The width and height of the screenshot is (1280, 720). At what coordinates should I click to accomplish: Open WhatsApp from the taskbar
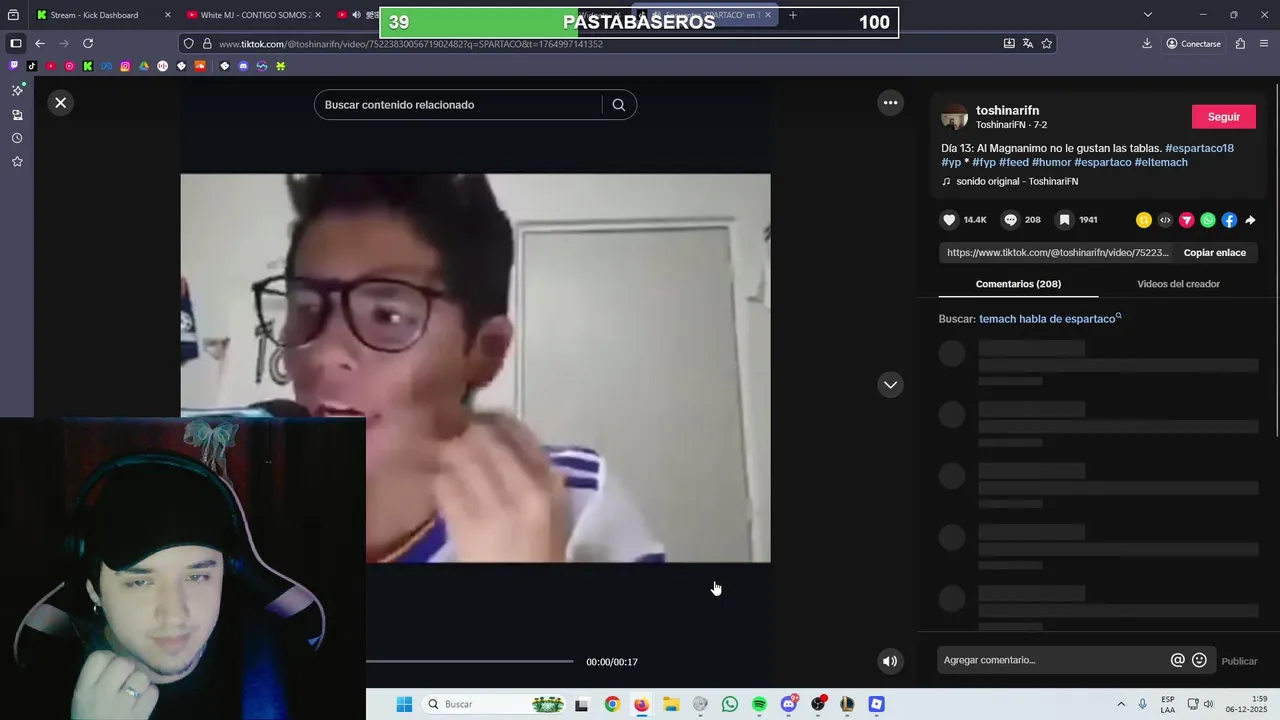pos(730,704)
